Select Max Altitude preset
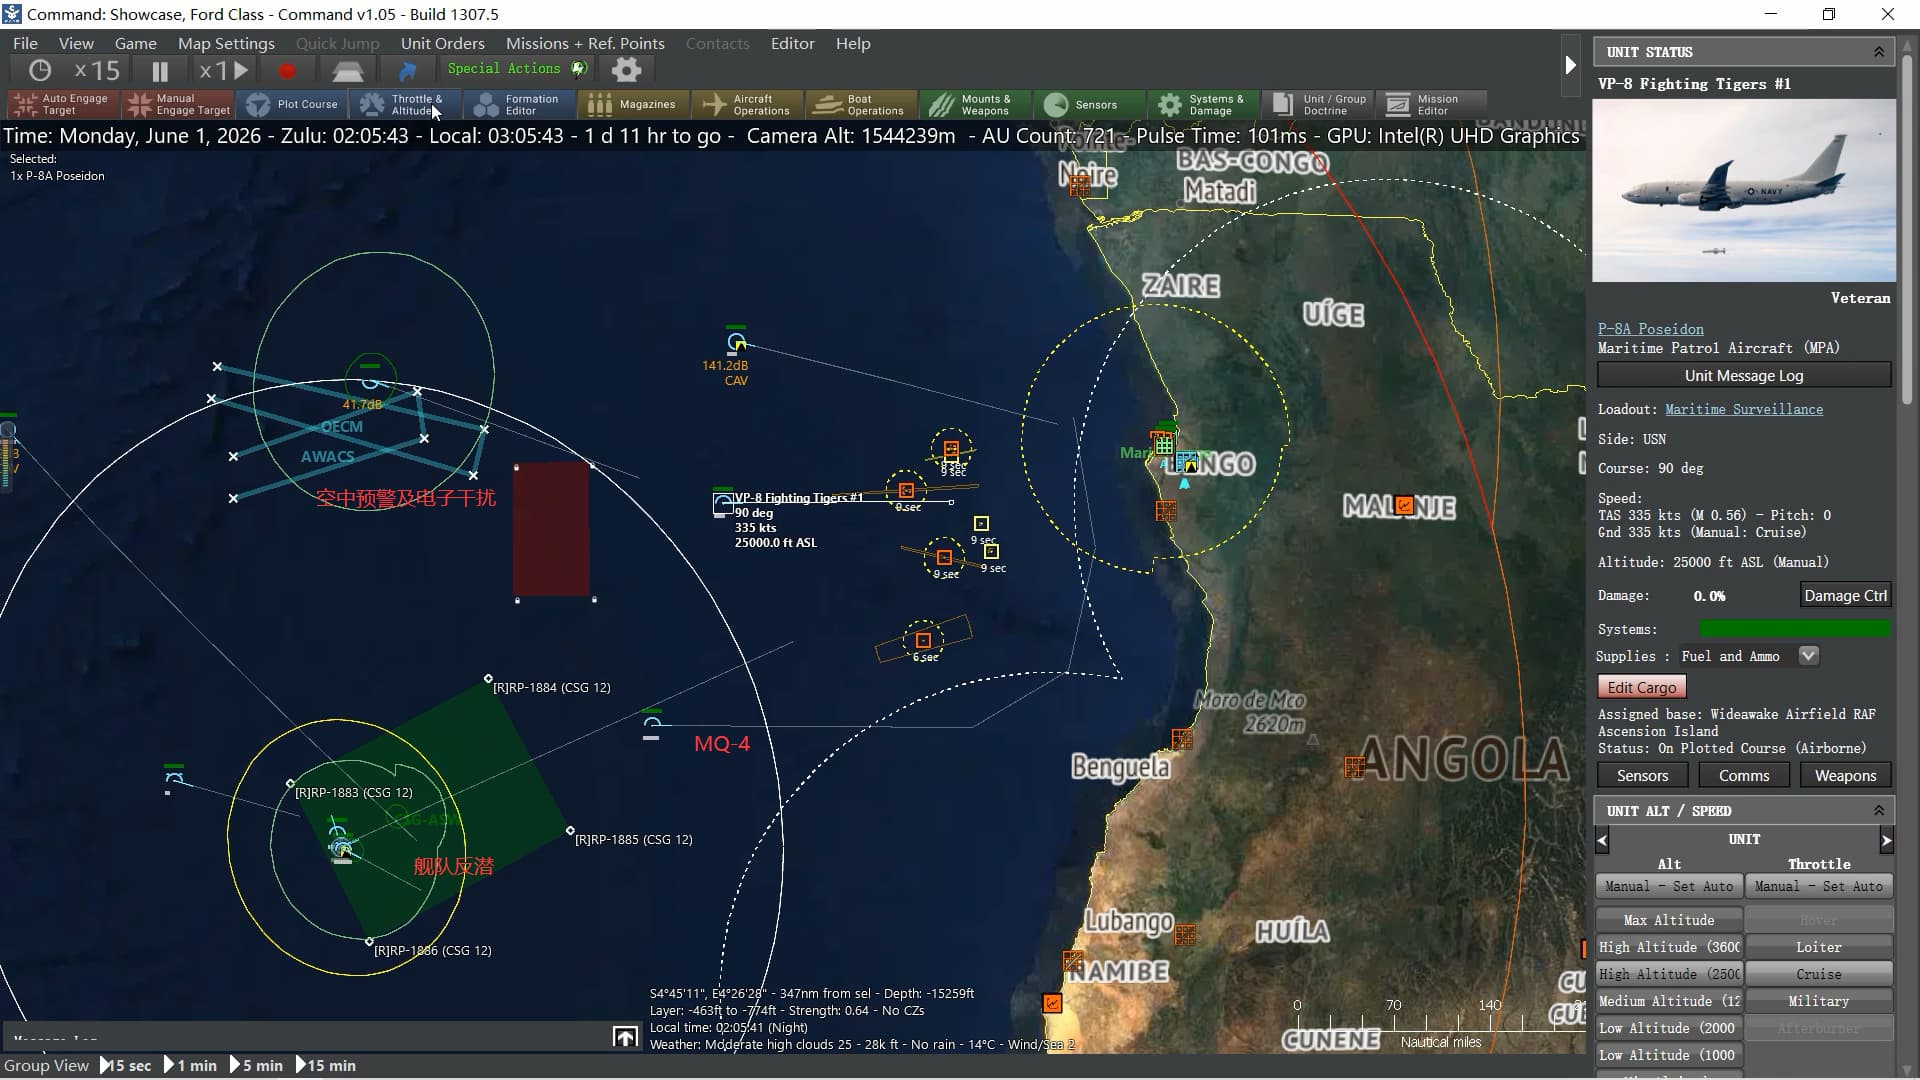Viewport: 1920px width, 1080px height. (x=1669, y=920)
